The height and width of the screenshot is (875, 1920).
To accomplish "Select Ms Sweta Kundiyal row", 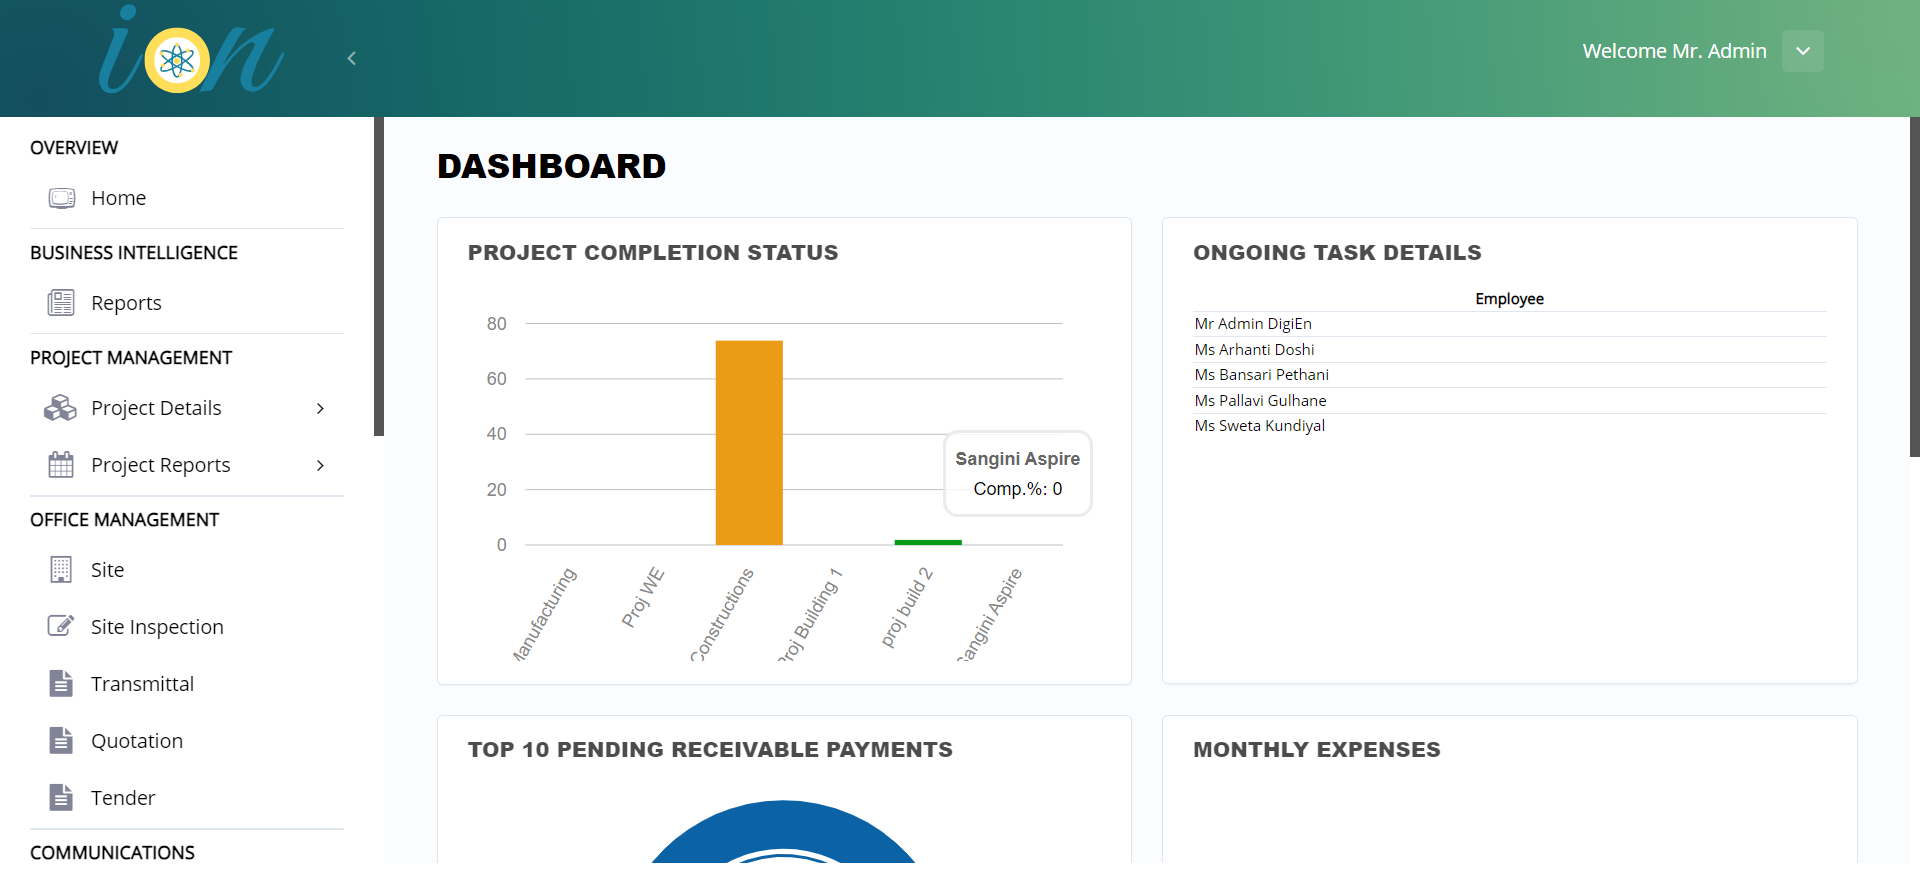I will click(x=1510, y=426).
